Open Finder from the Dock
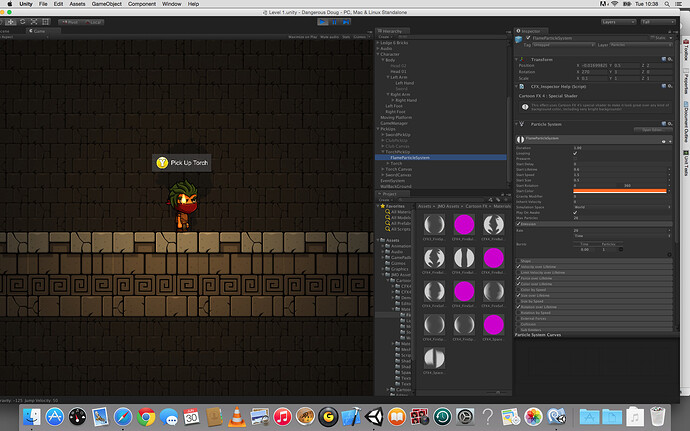Viewport: 690px width, 431px height. [x=32, y=416]
